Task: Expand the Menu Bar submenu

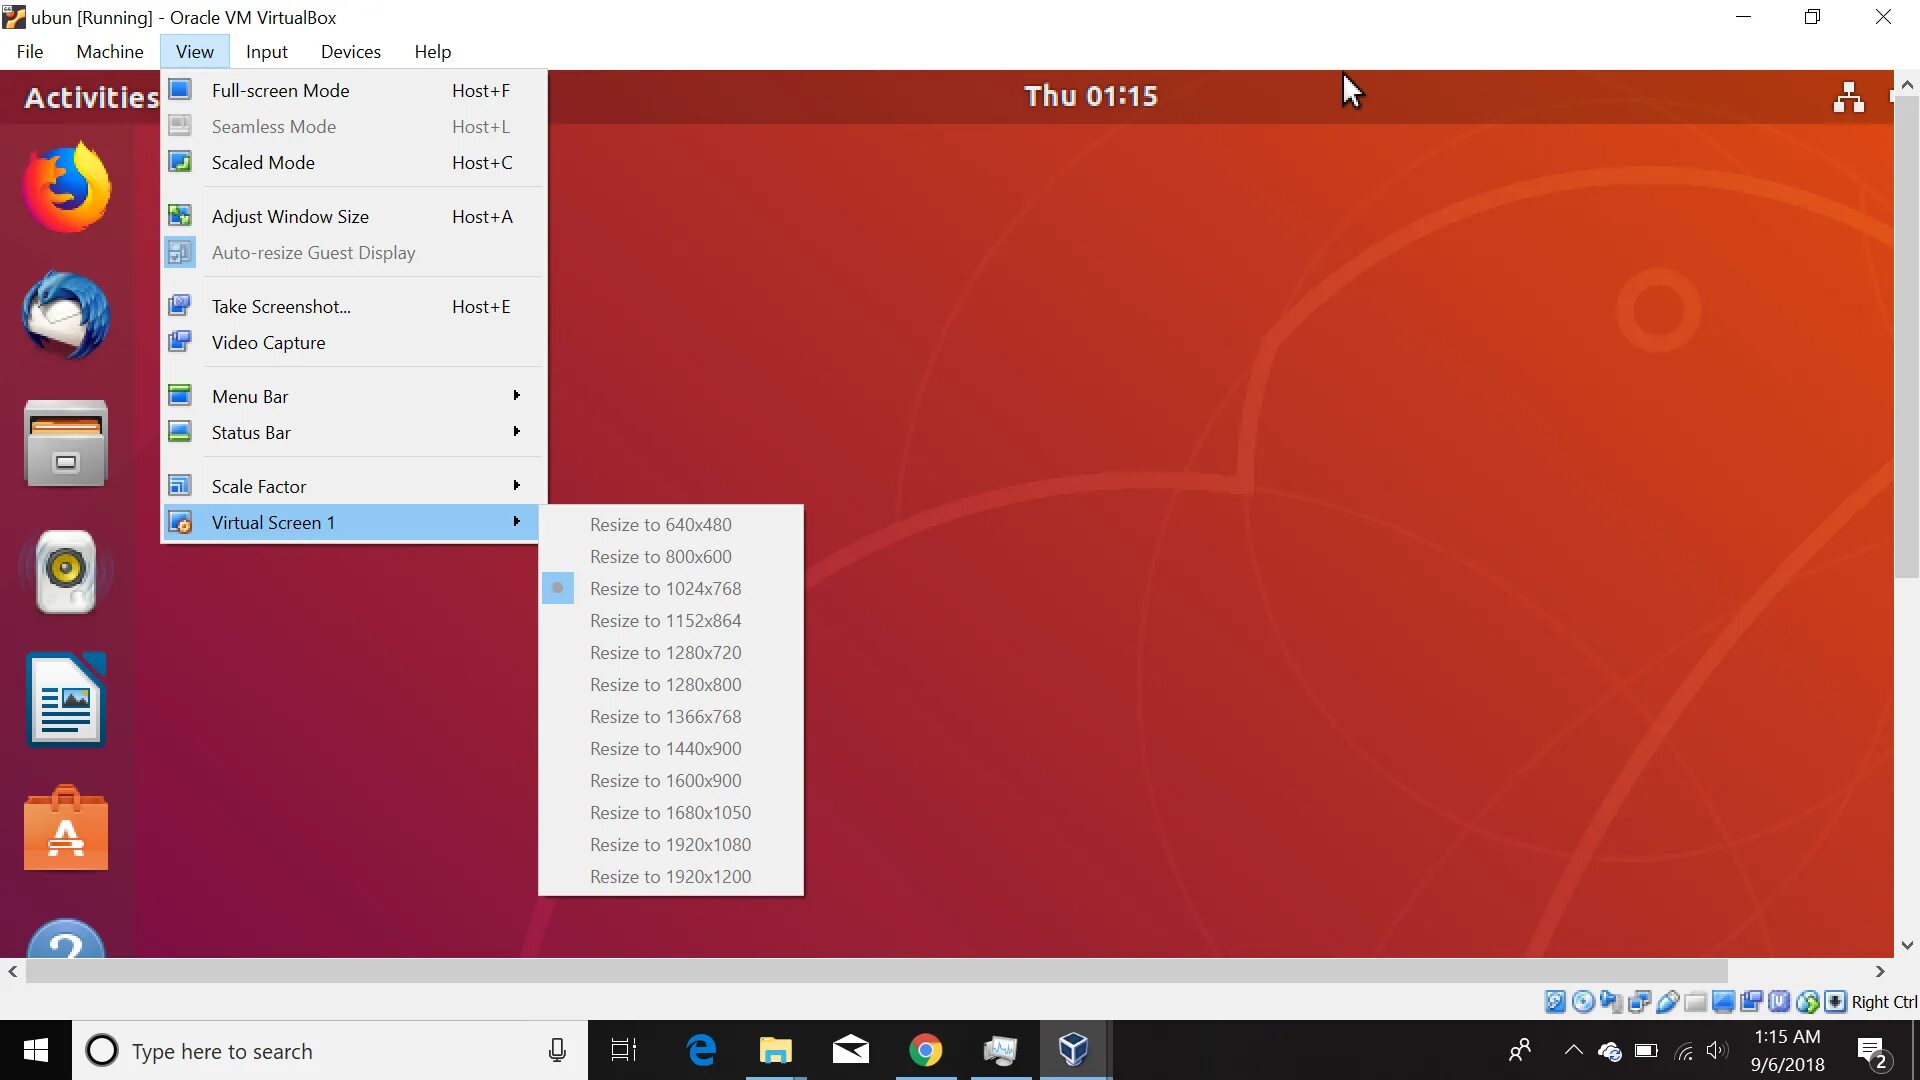Action: point(353,397)
